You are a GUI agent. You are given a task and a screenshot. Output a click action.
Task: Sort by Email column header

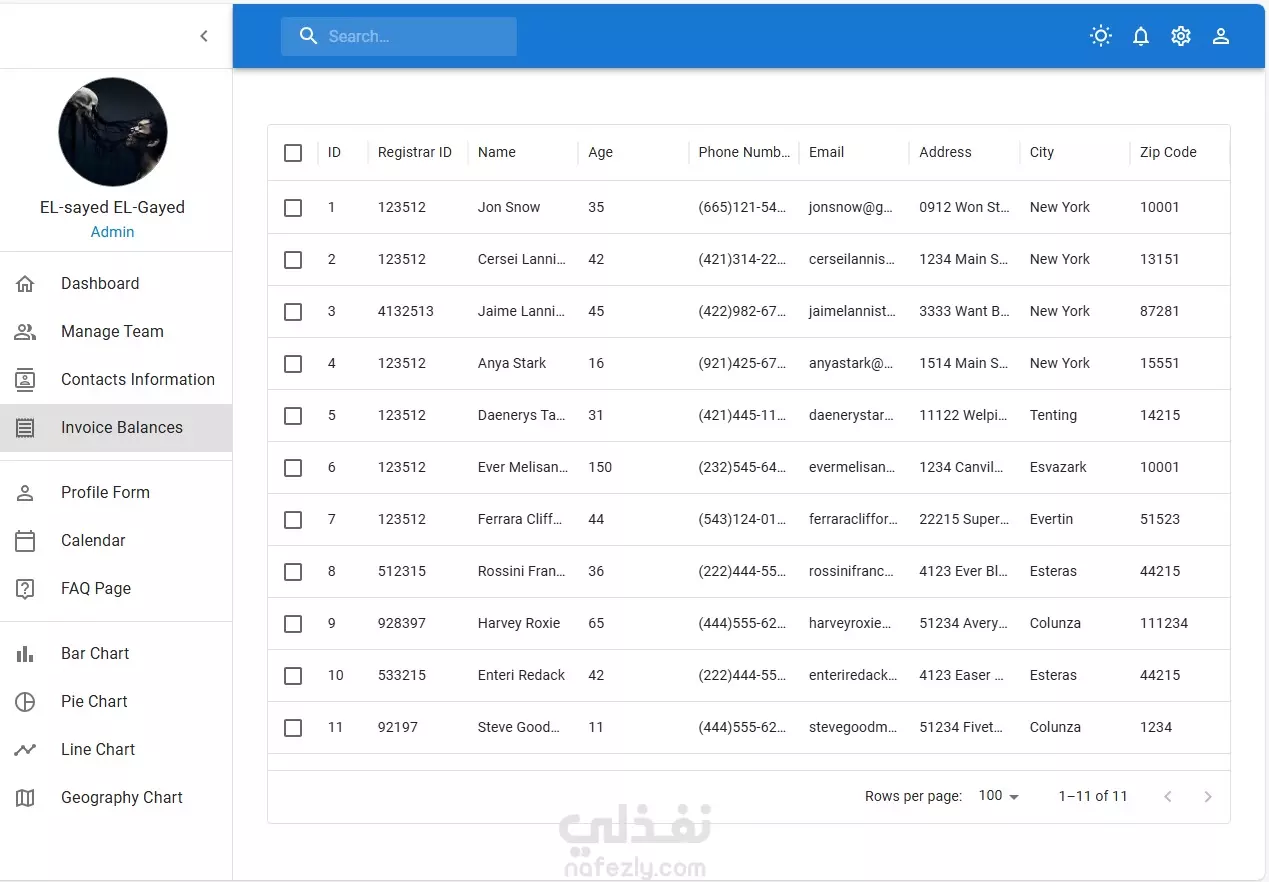click(826, 153)
